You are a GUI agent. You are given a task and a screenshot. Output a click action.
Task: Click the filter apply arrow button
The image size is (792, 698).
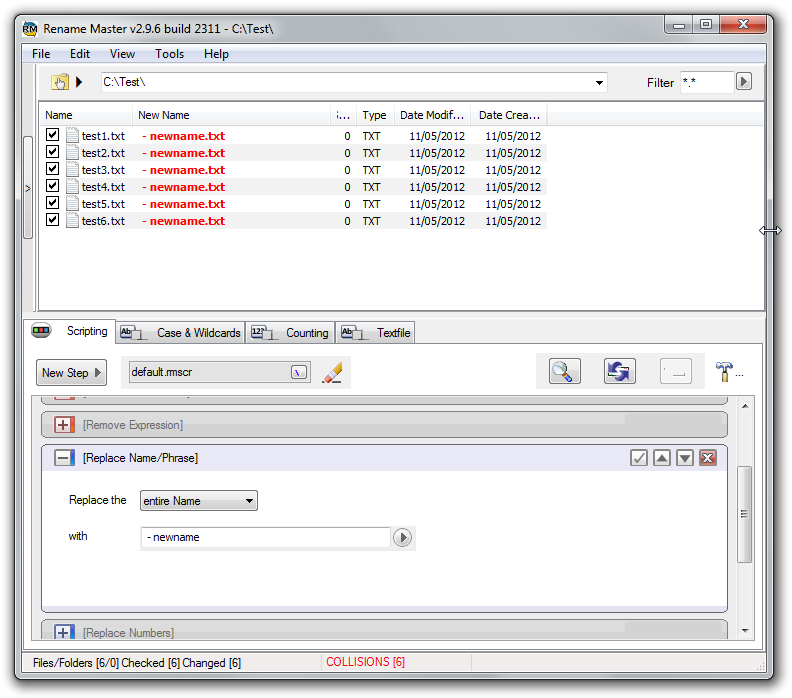click(x=744, y=82)
